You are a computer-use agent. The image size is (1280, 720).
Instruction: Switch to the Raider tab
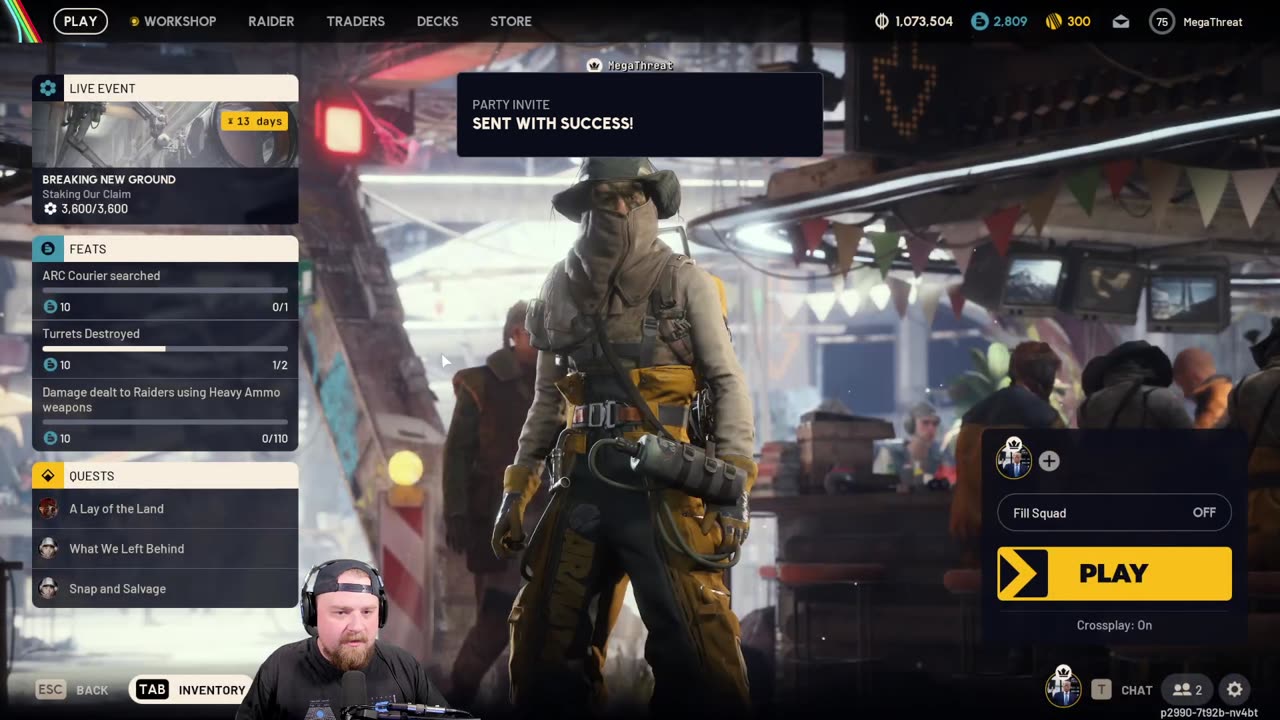click(271, 21)
